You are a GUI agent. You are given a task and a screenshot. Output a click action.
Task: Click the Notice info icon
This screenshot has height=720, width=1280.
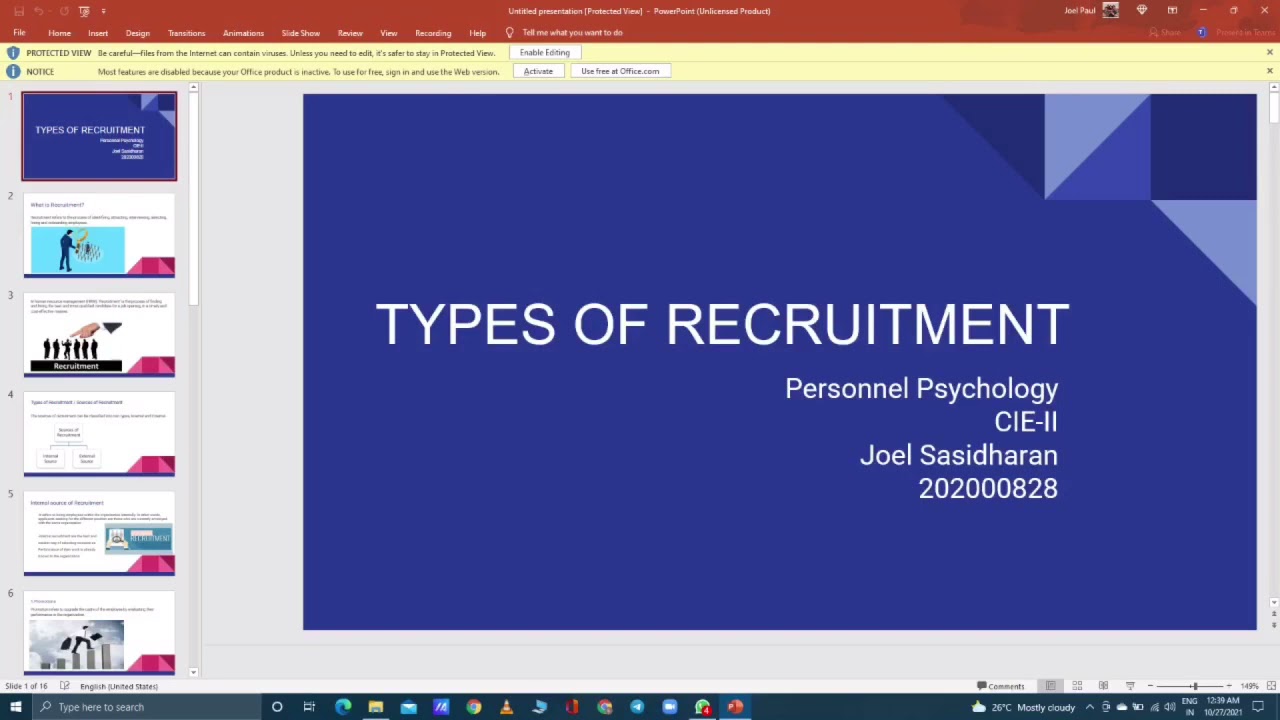pyautogui.click(x=13, y=71)
